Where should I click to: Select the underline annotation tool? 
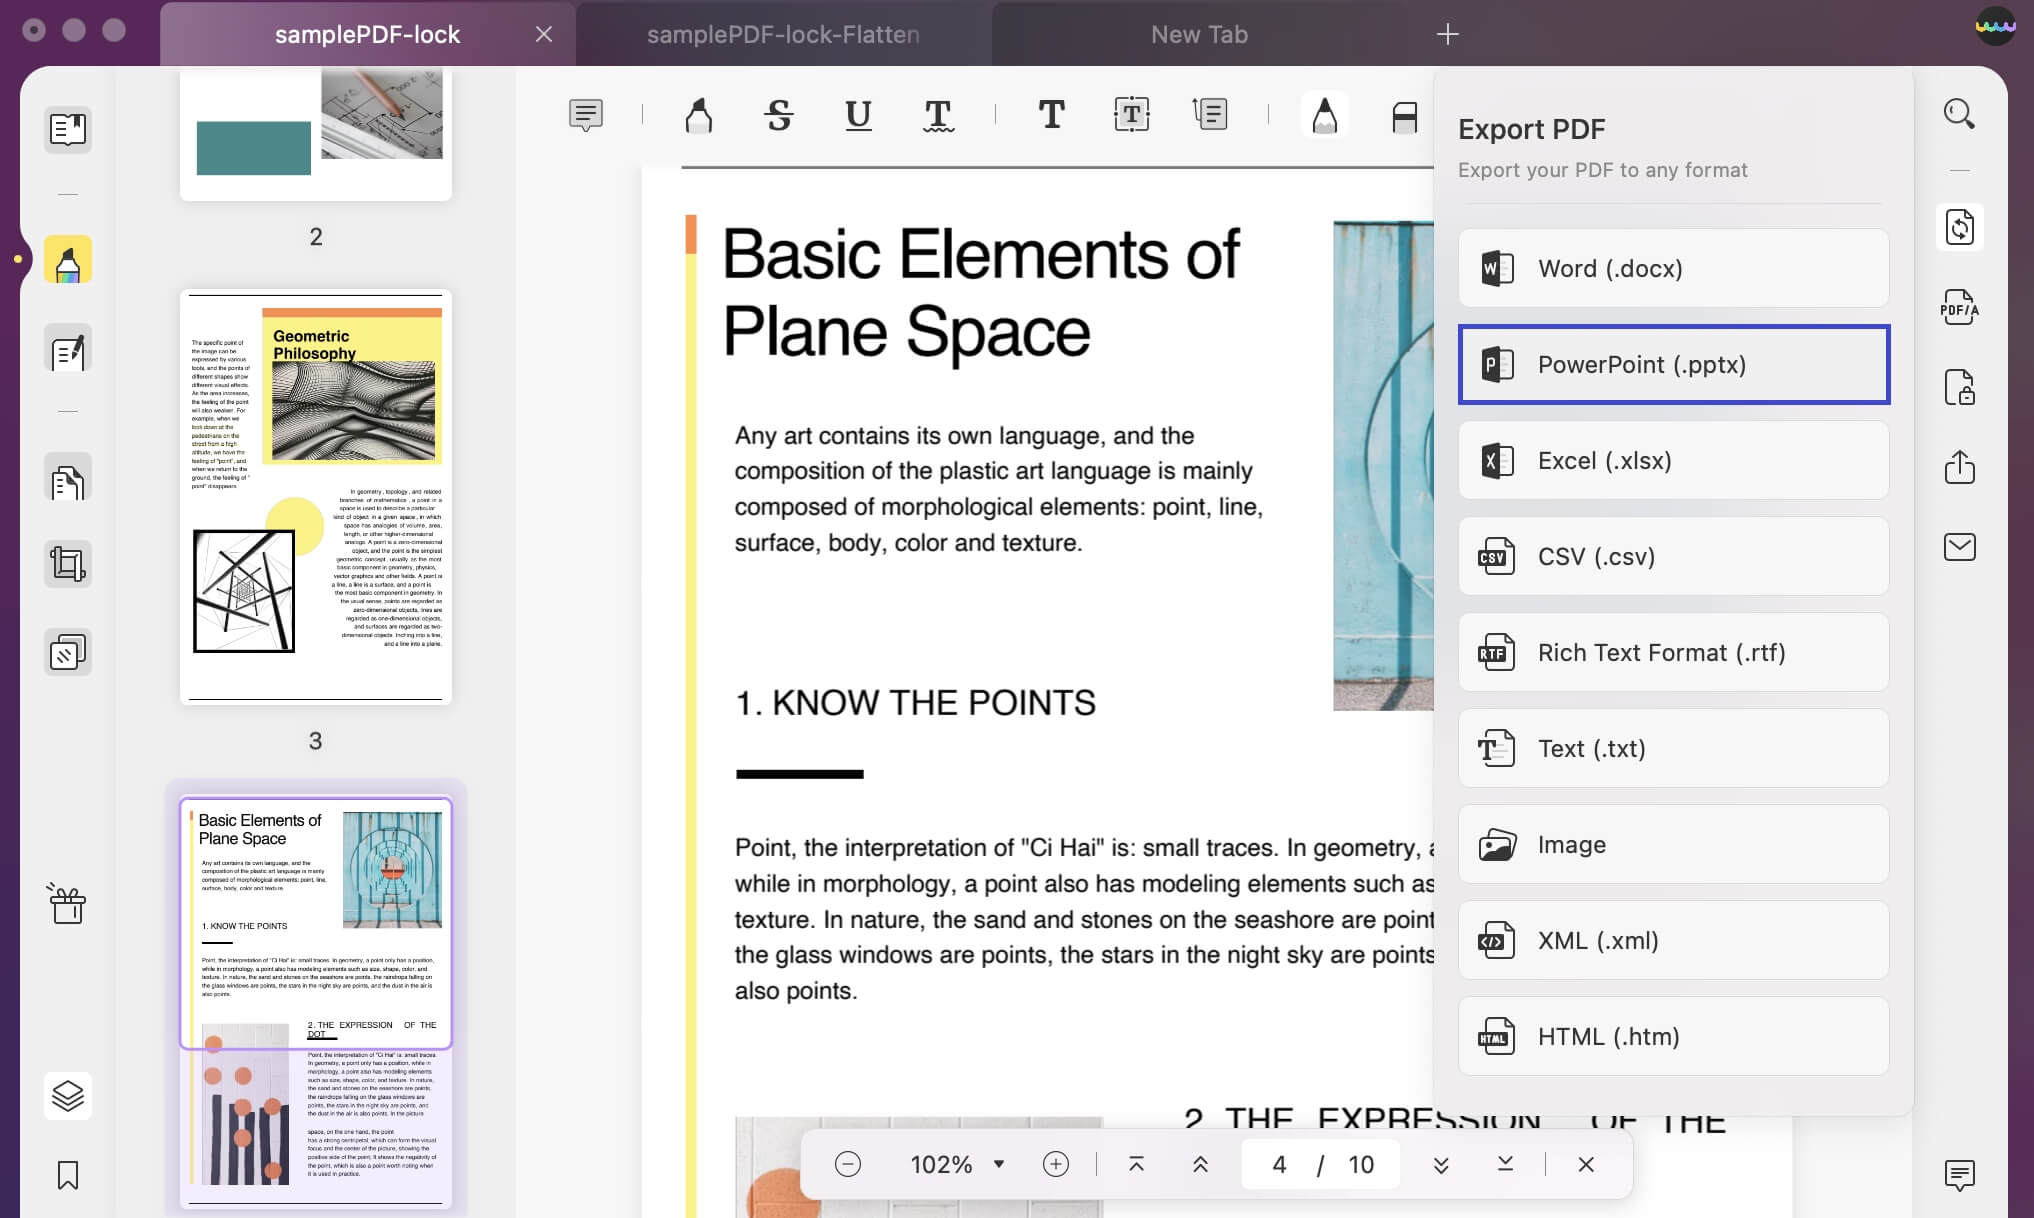tap(858, 115)
